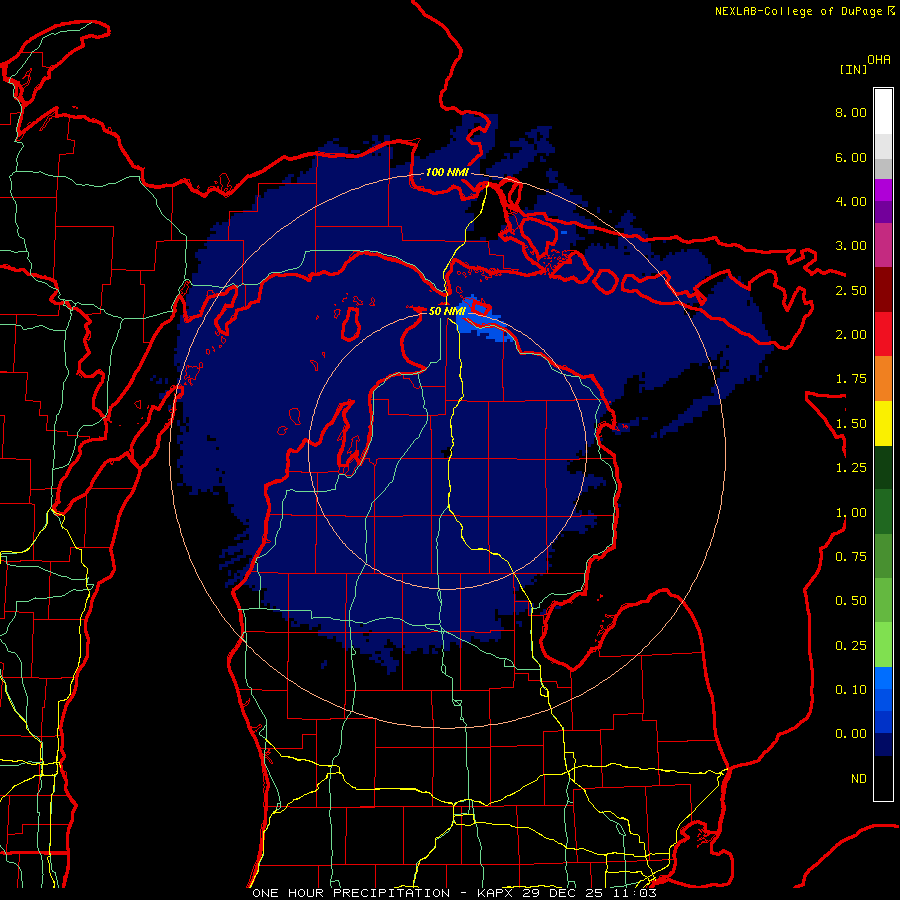Click the 4.00 legend value
Viewport: 900px width, 900px height.
[851, 201]
